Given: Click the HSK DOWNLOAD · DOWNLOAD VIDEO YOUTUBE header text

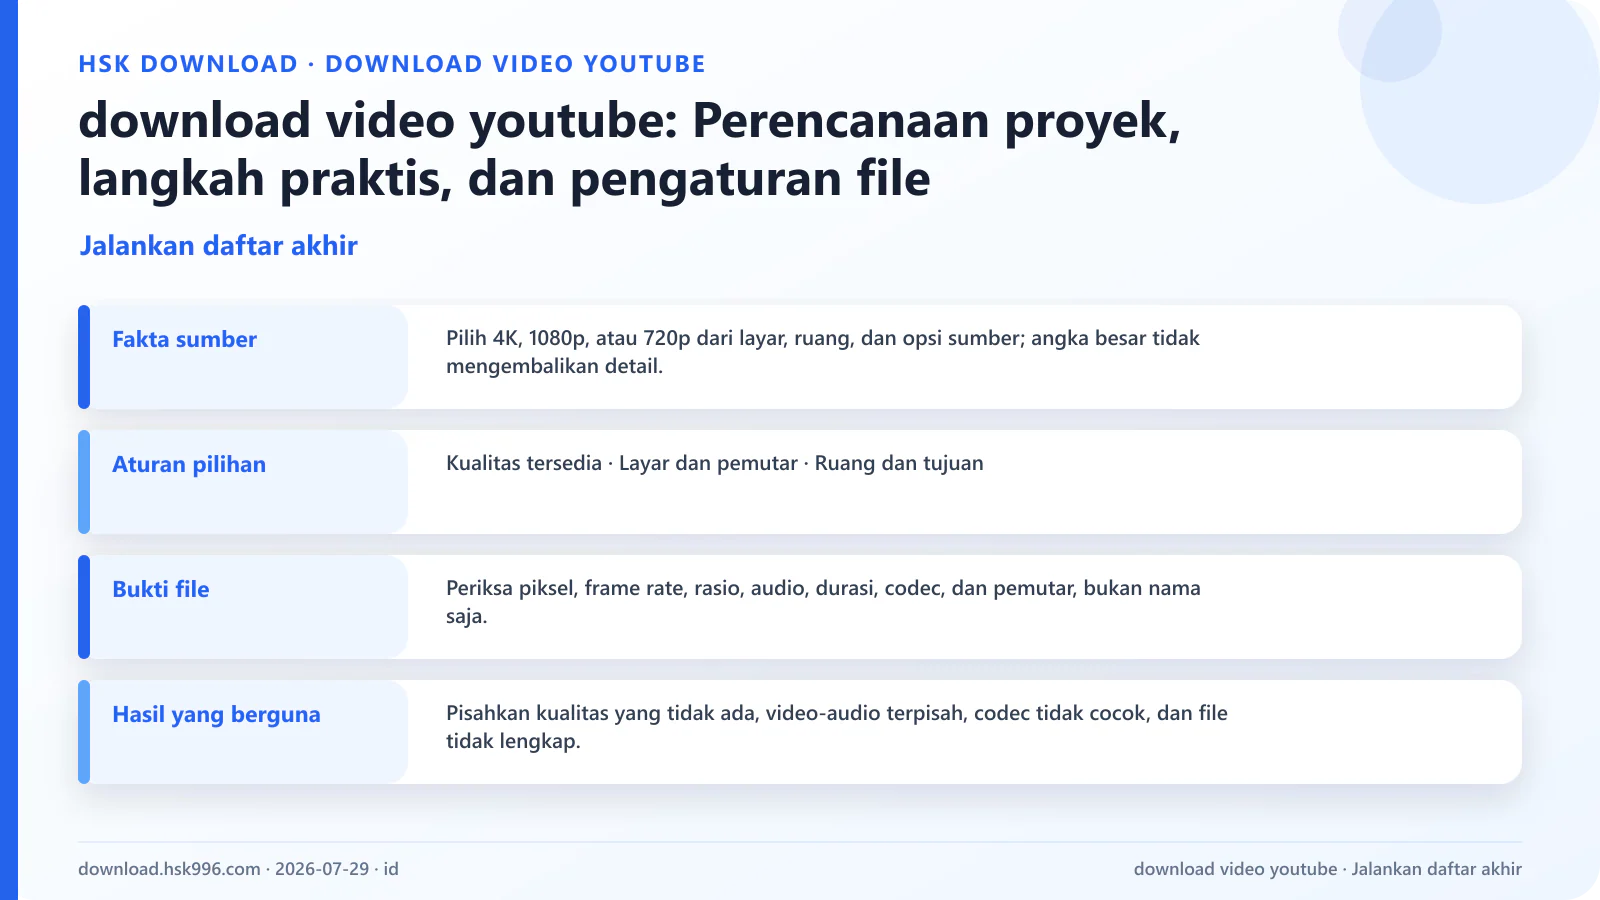Looking at the screenshot, I should 392,64.
